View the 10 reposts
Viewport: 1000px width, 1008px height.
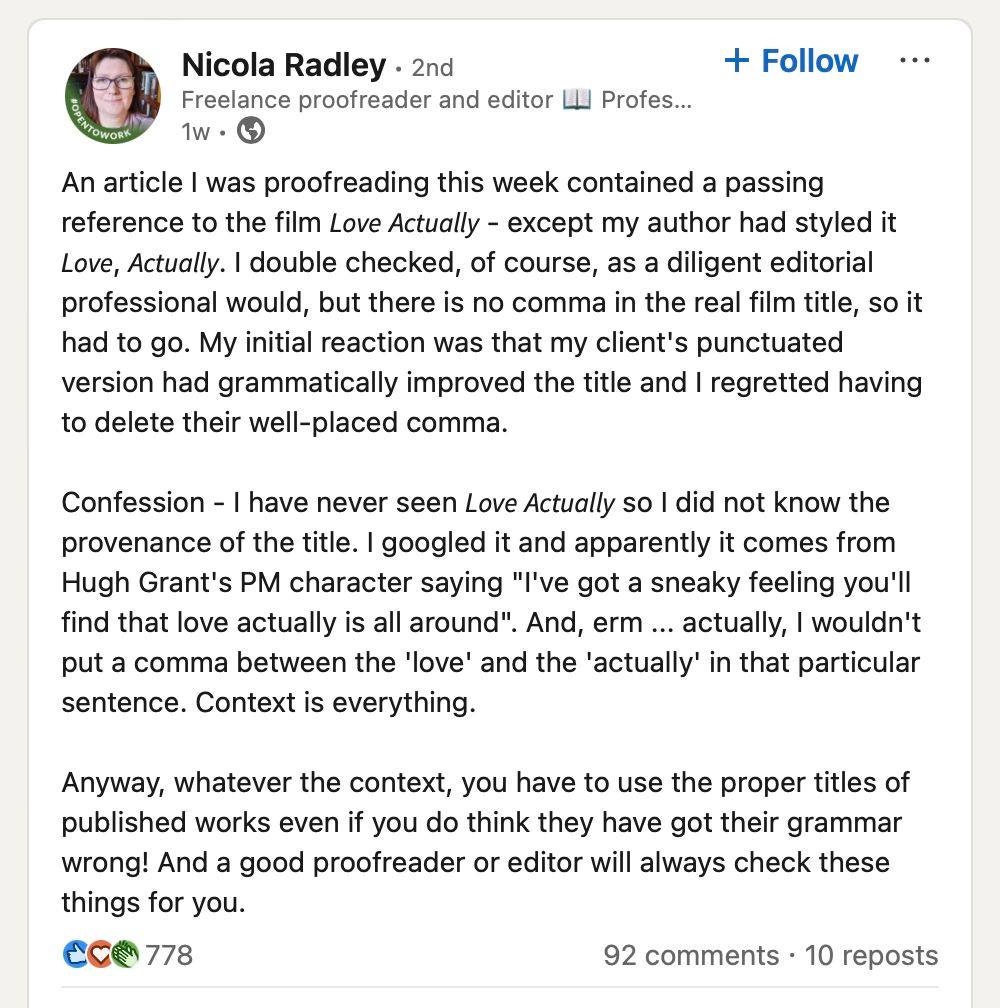coord(871,955)
